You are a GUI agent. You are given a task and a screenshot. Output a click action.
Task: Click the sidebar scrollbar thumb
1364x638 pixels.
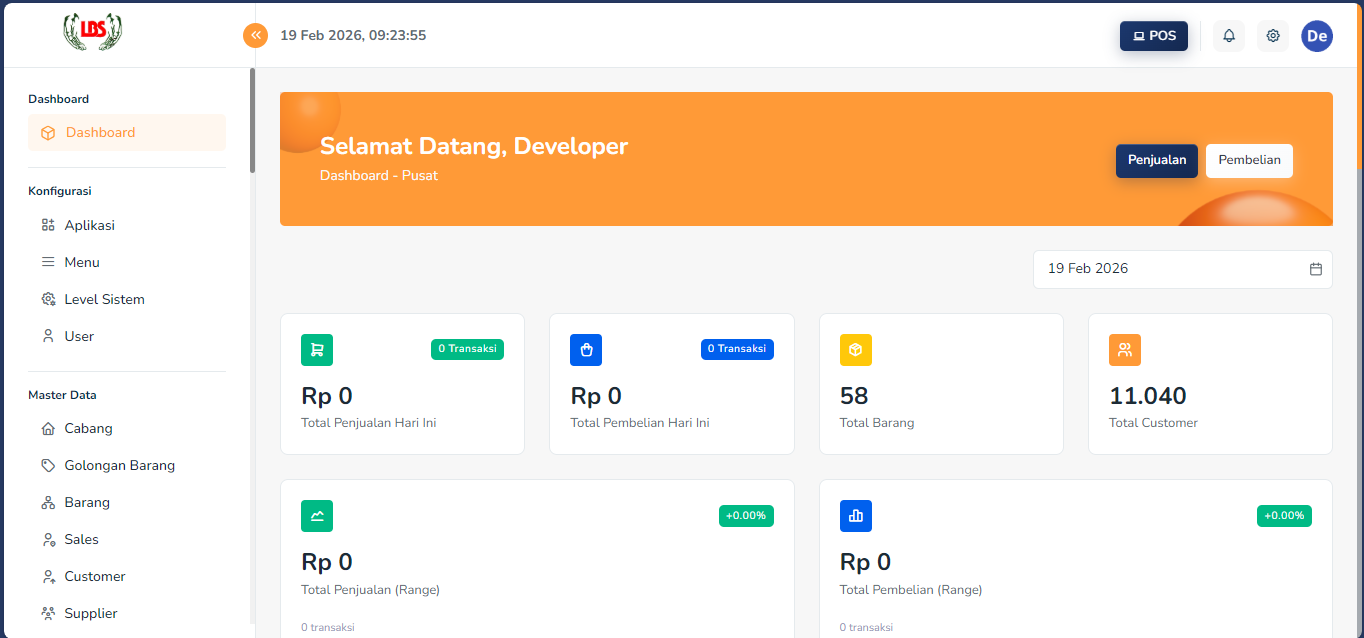click(x=252, y=120)
